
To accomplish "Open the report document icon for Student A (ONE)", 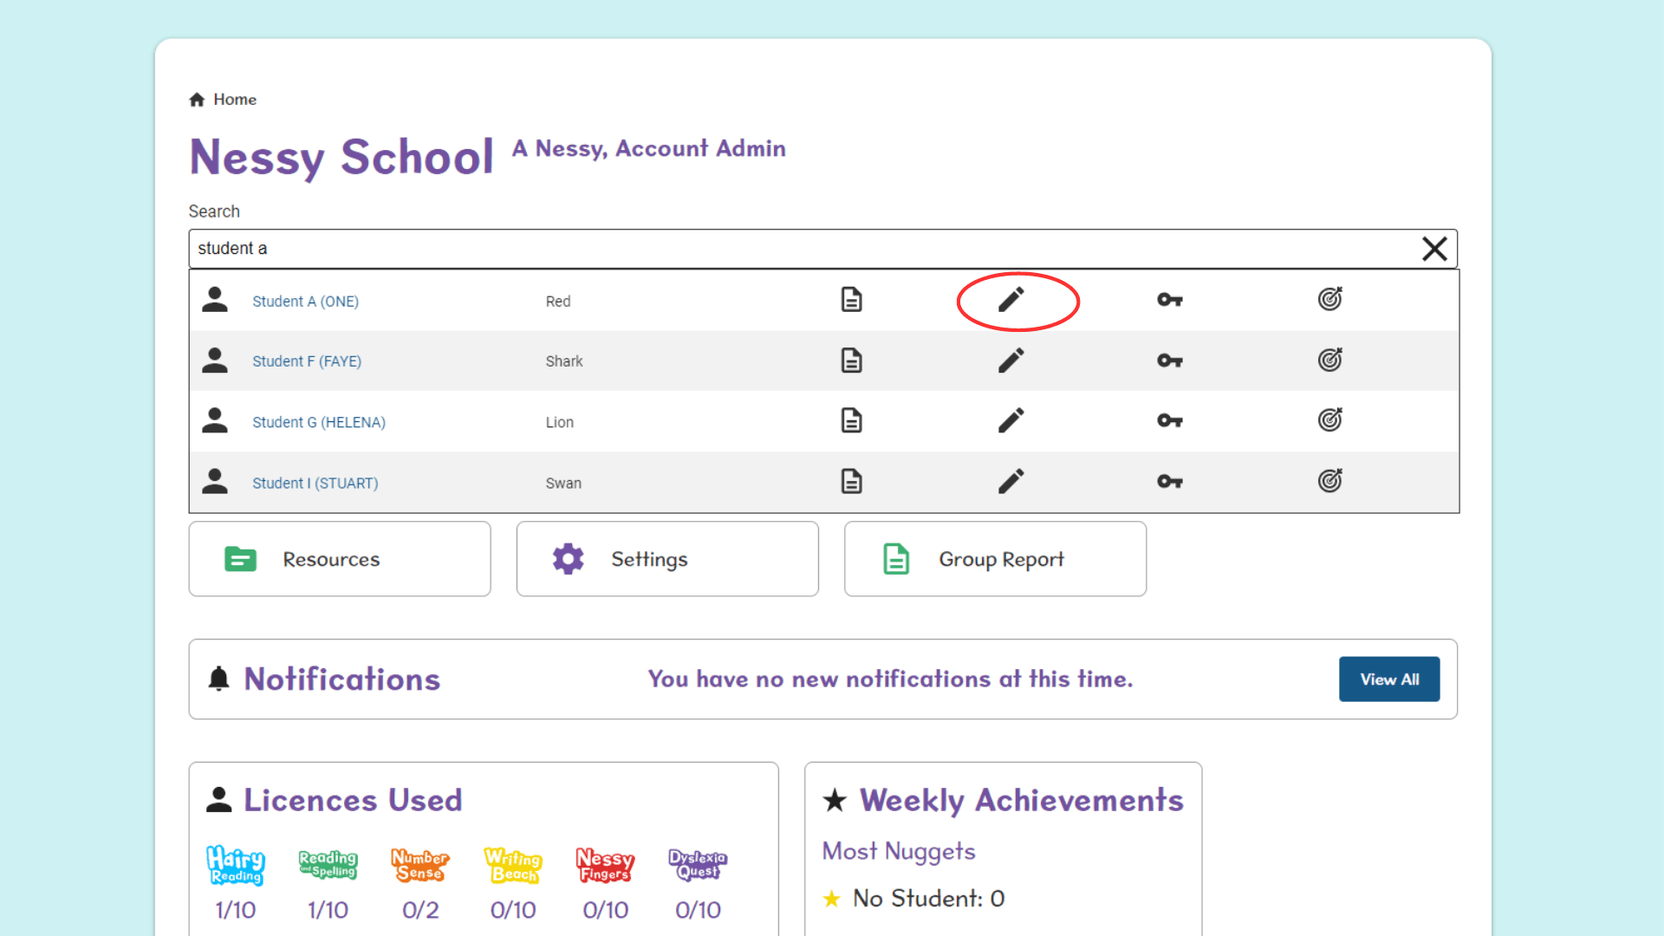I will pos(851,299).
